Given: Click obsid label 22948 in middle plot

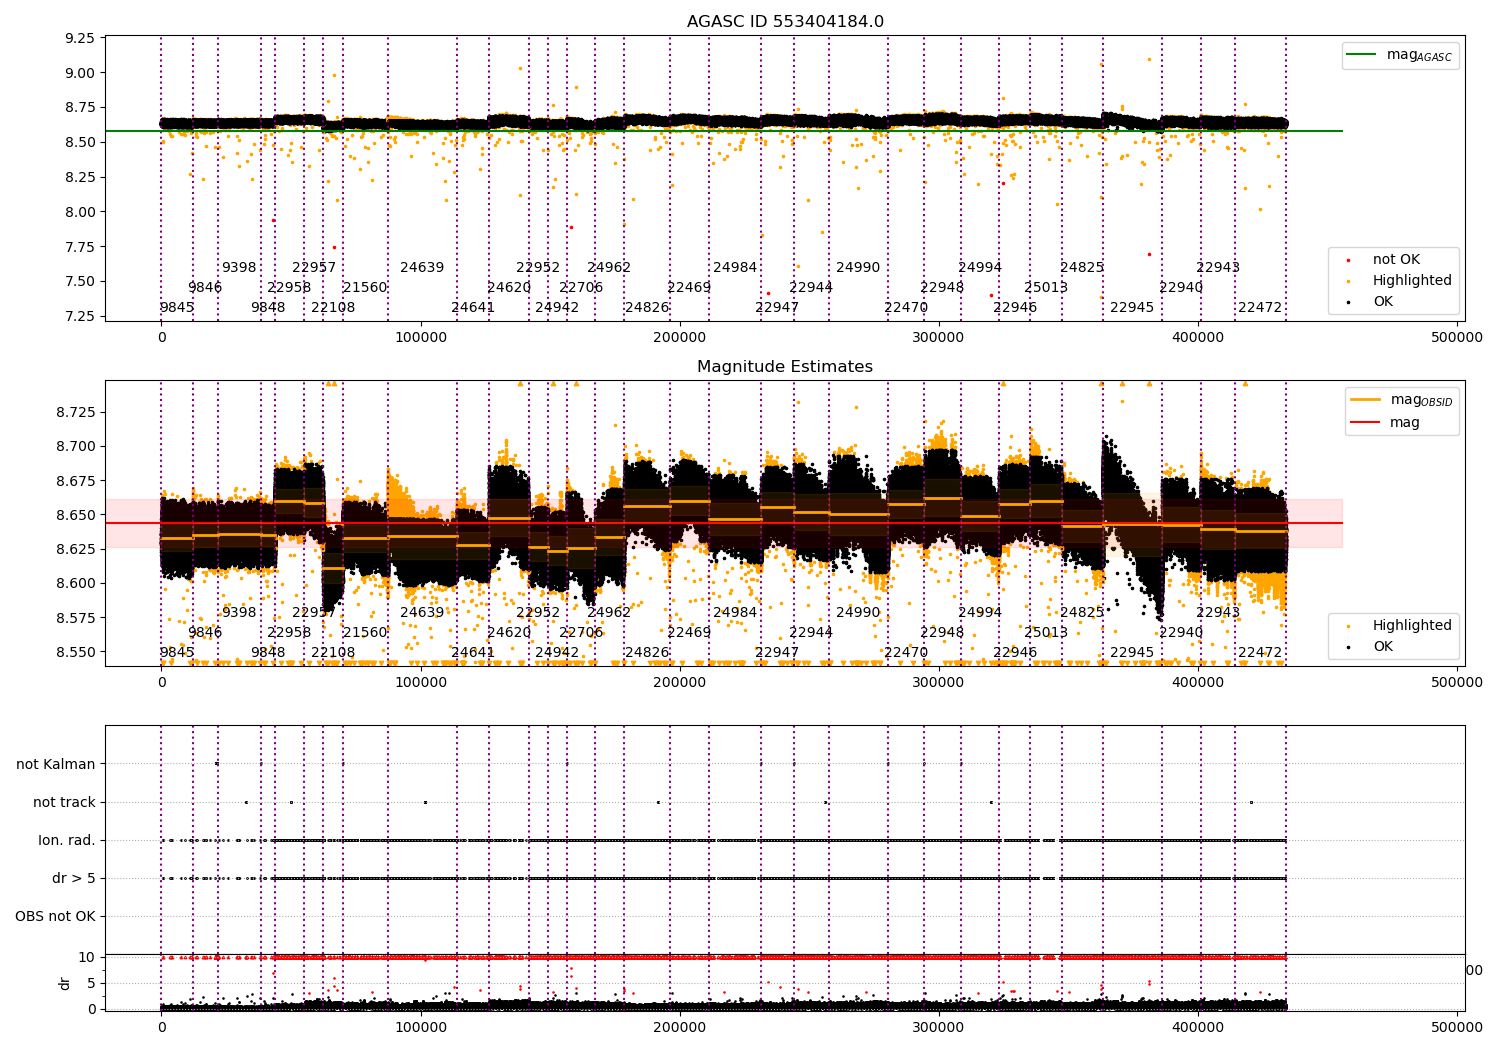Looking at the screenshot, I should [942, 632].
